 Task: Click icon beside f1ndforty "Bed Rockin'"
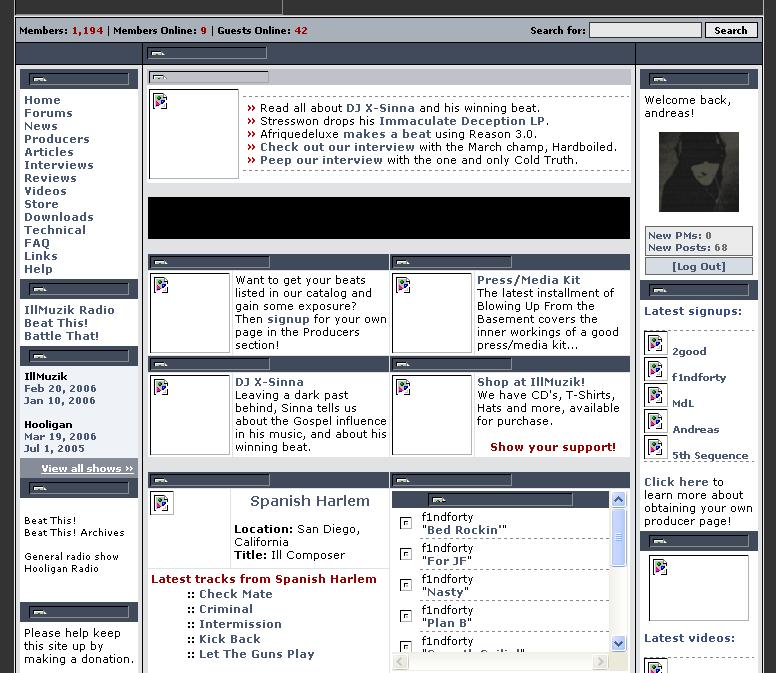tap(406, 523)
